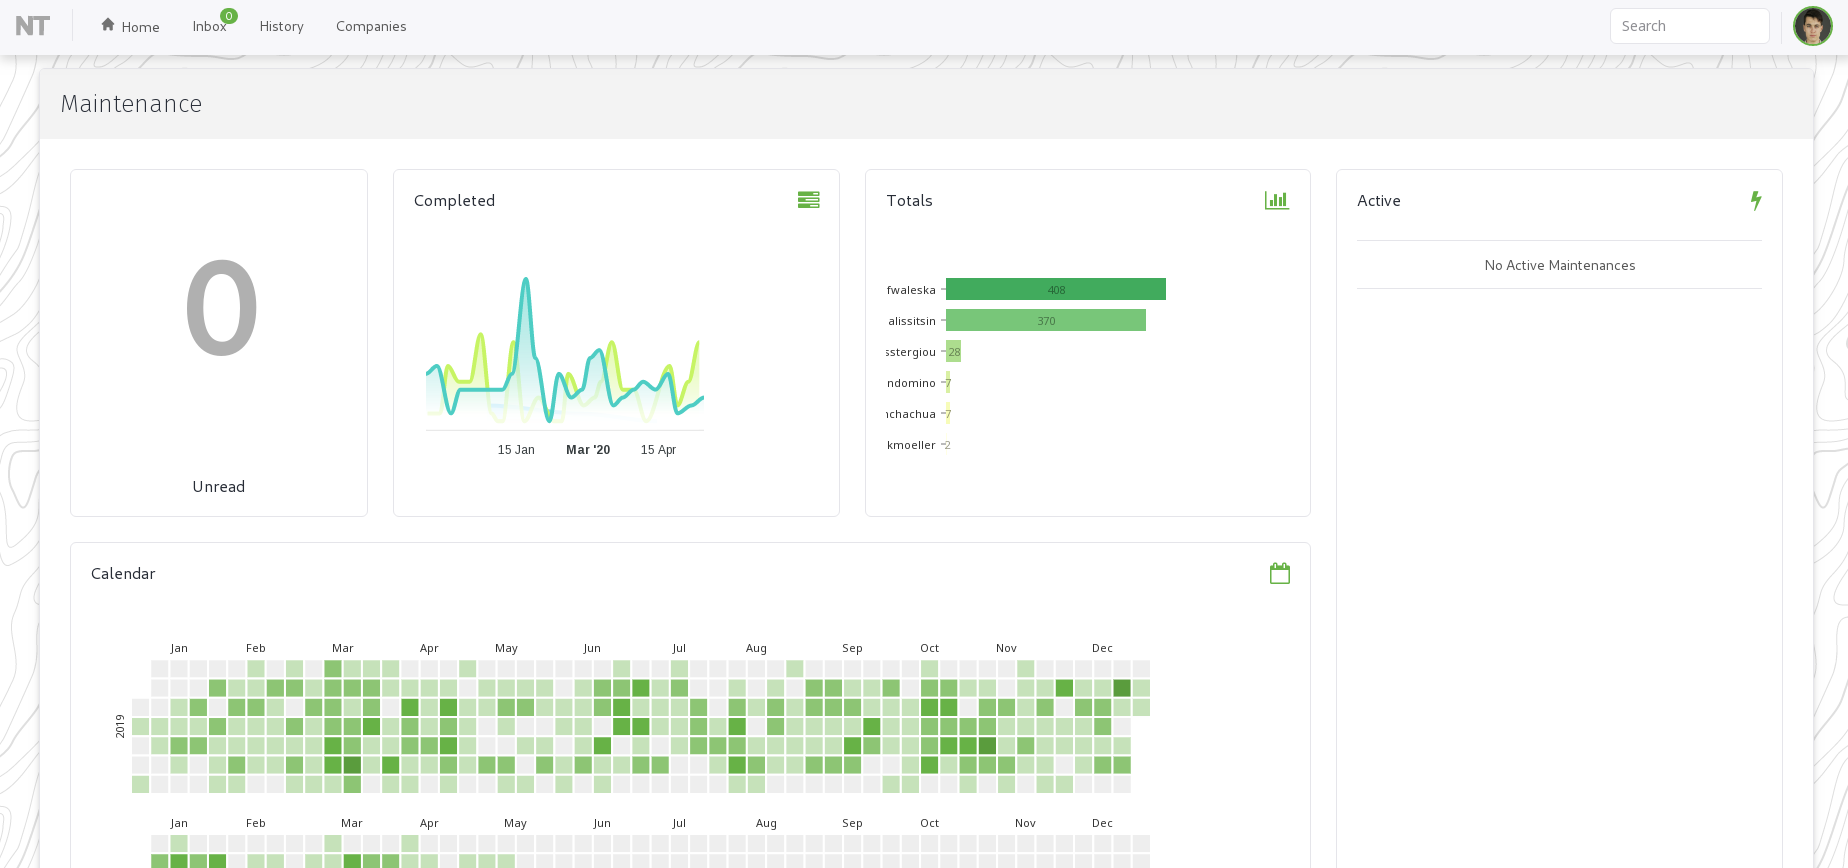This screenshot has width=1848, height=868.
Task: Click the Active lightning bolt icon
Action: coord(1756,200)
